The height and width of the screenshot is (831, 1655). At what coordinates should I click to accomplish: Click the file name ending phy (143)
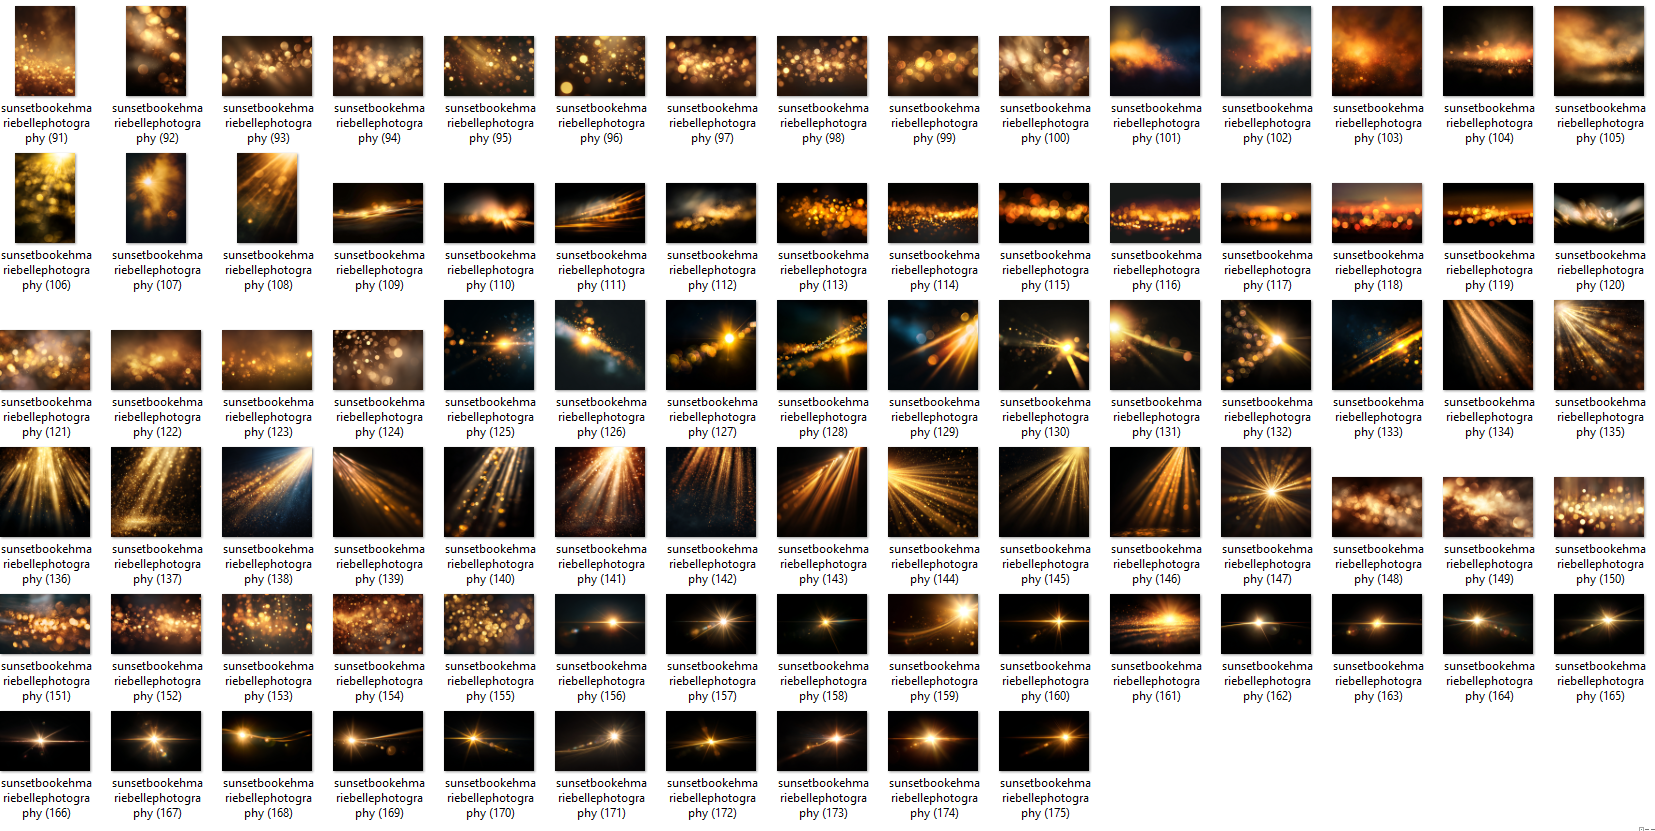click(x=823, y=564)
